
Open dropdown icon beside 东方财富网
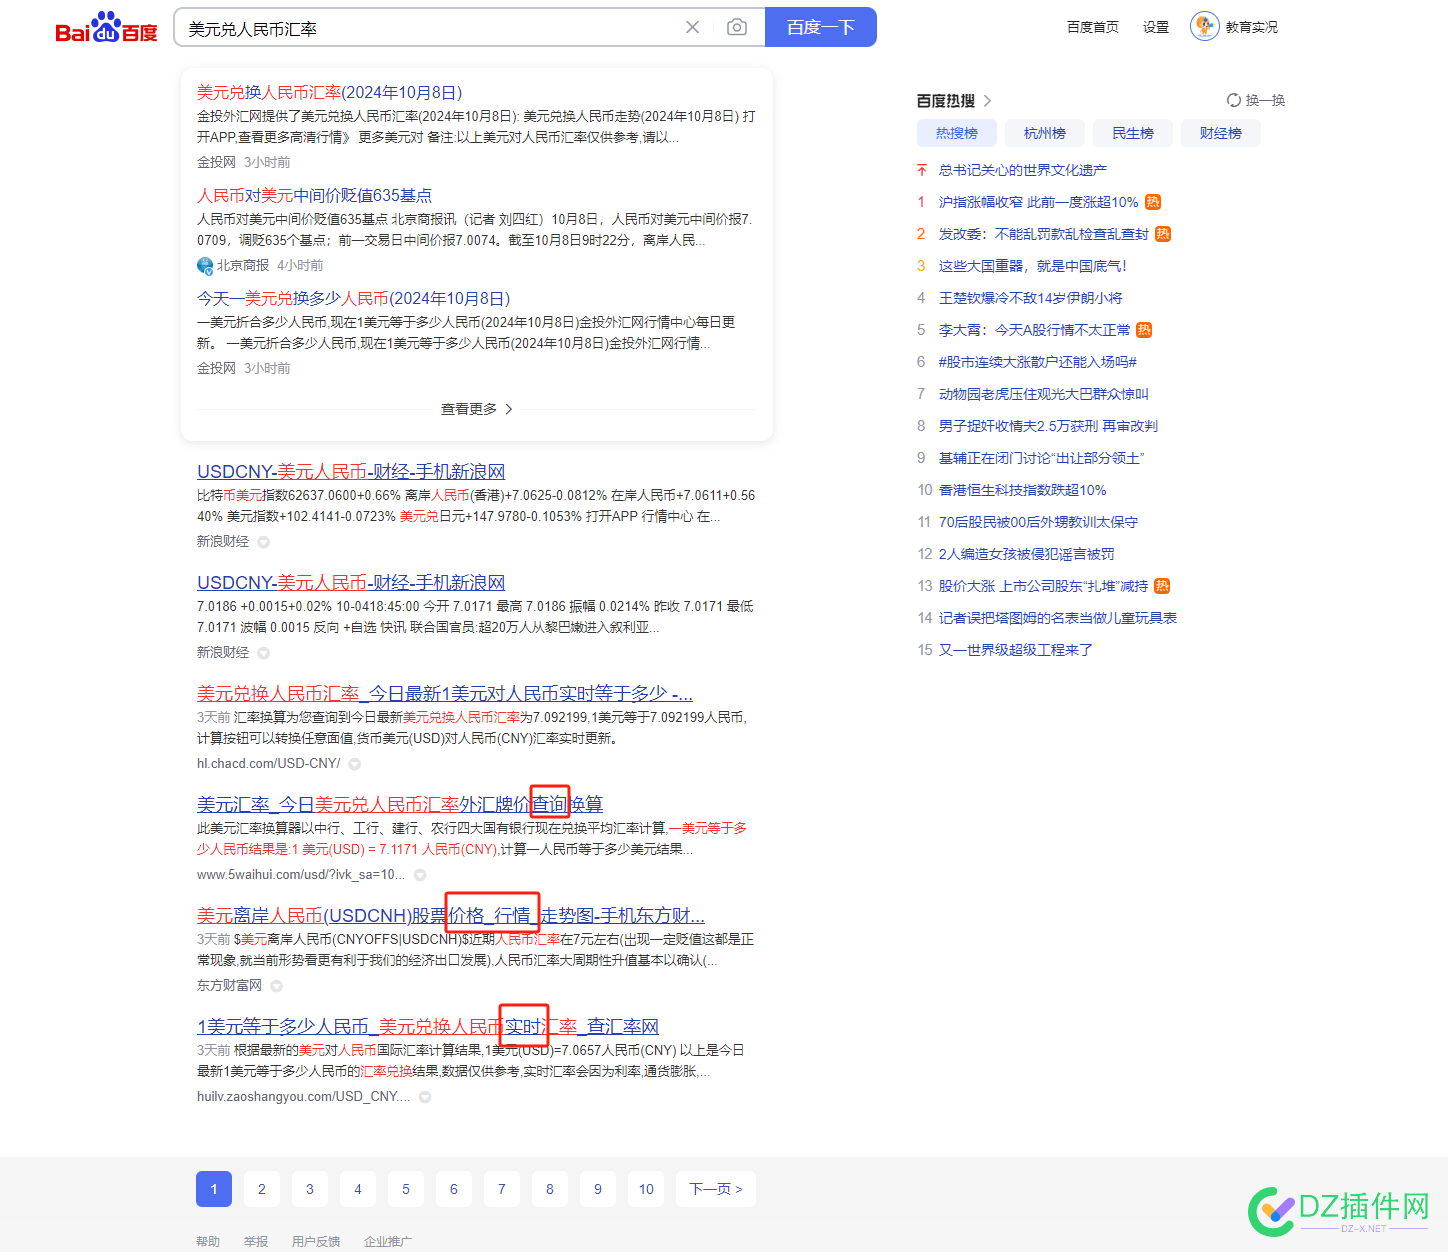tap(277, 986)
